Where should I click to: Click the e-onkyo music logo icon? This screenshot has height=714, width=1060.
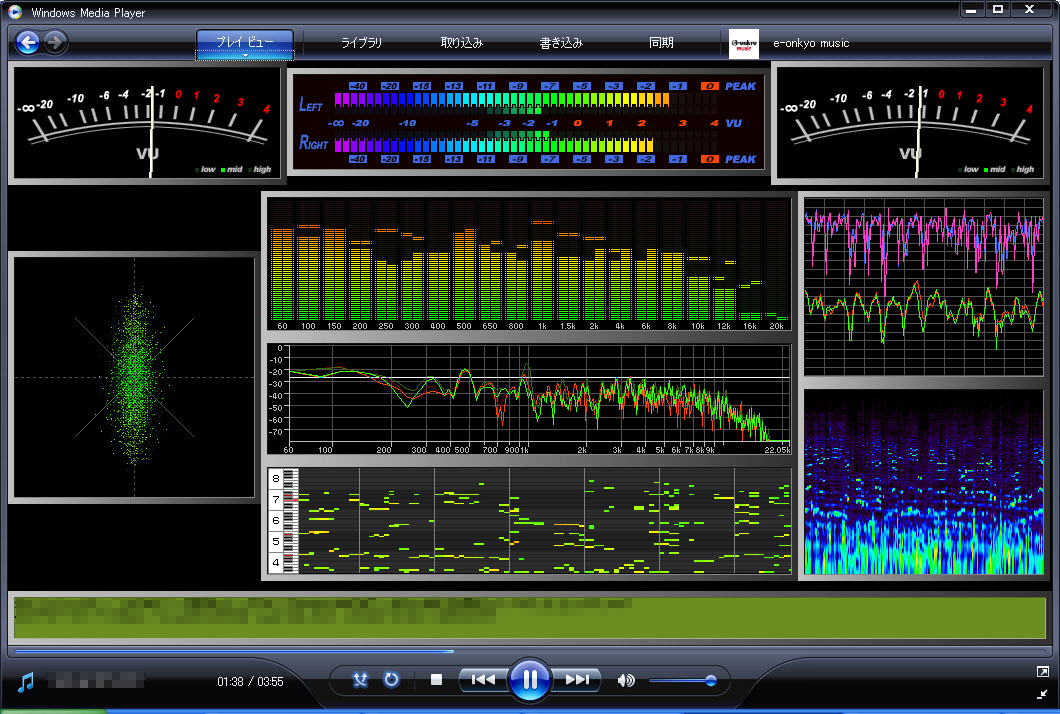(x=744, y=43)
